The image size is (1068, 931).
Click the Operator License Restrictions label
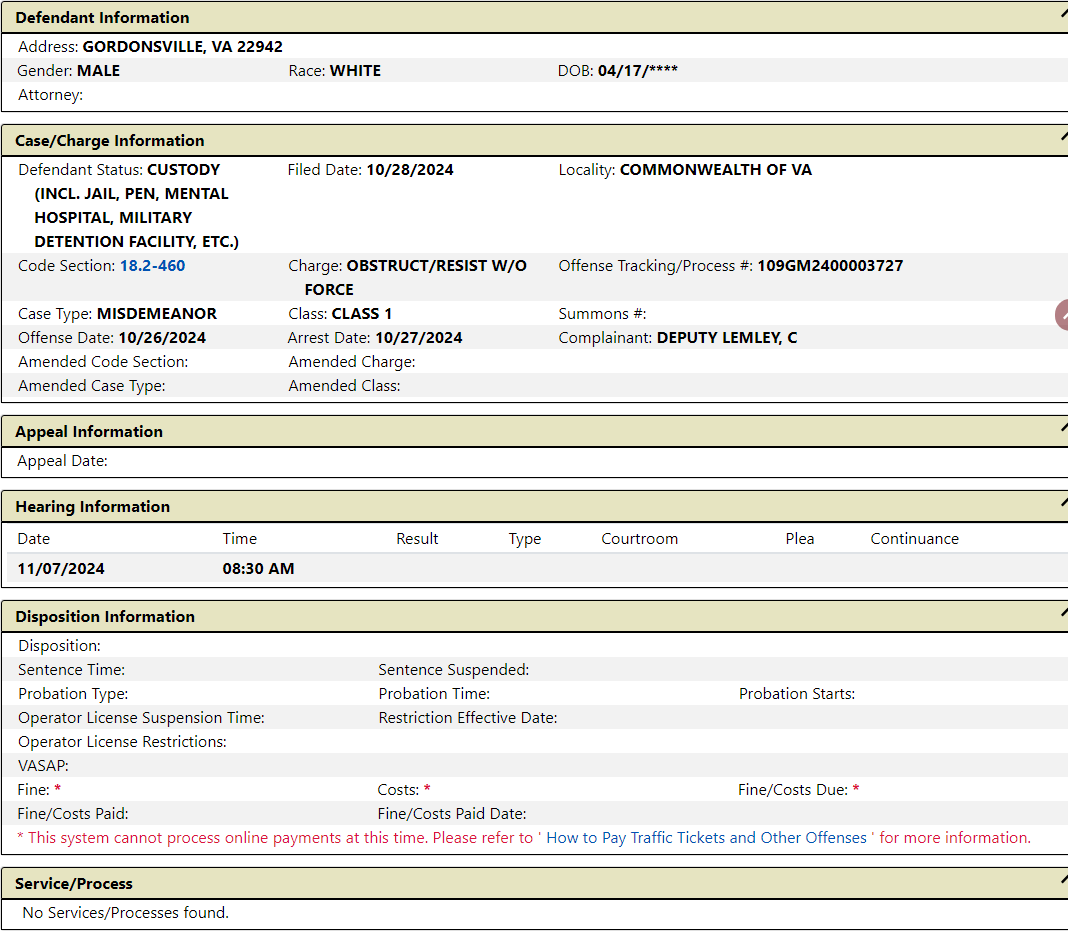point(122,742)
